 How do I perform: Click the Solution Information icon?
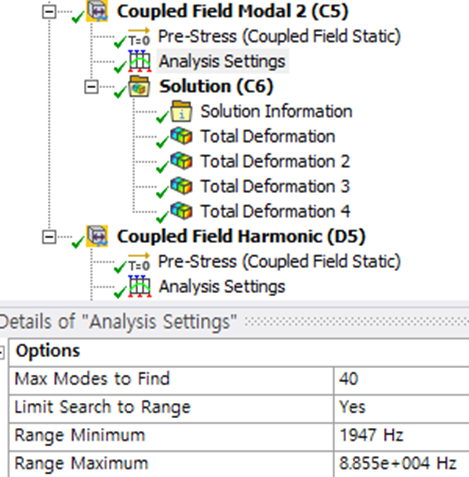click(x=181, y=111)
